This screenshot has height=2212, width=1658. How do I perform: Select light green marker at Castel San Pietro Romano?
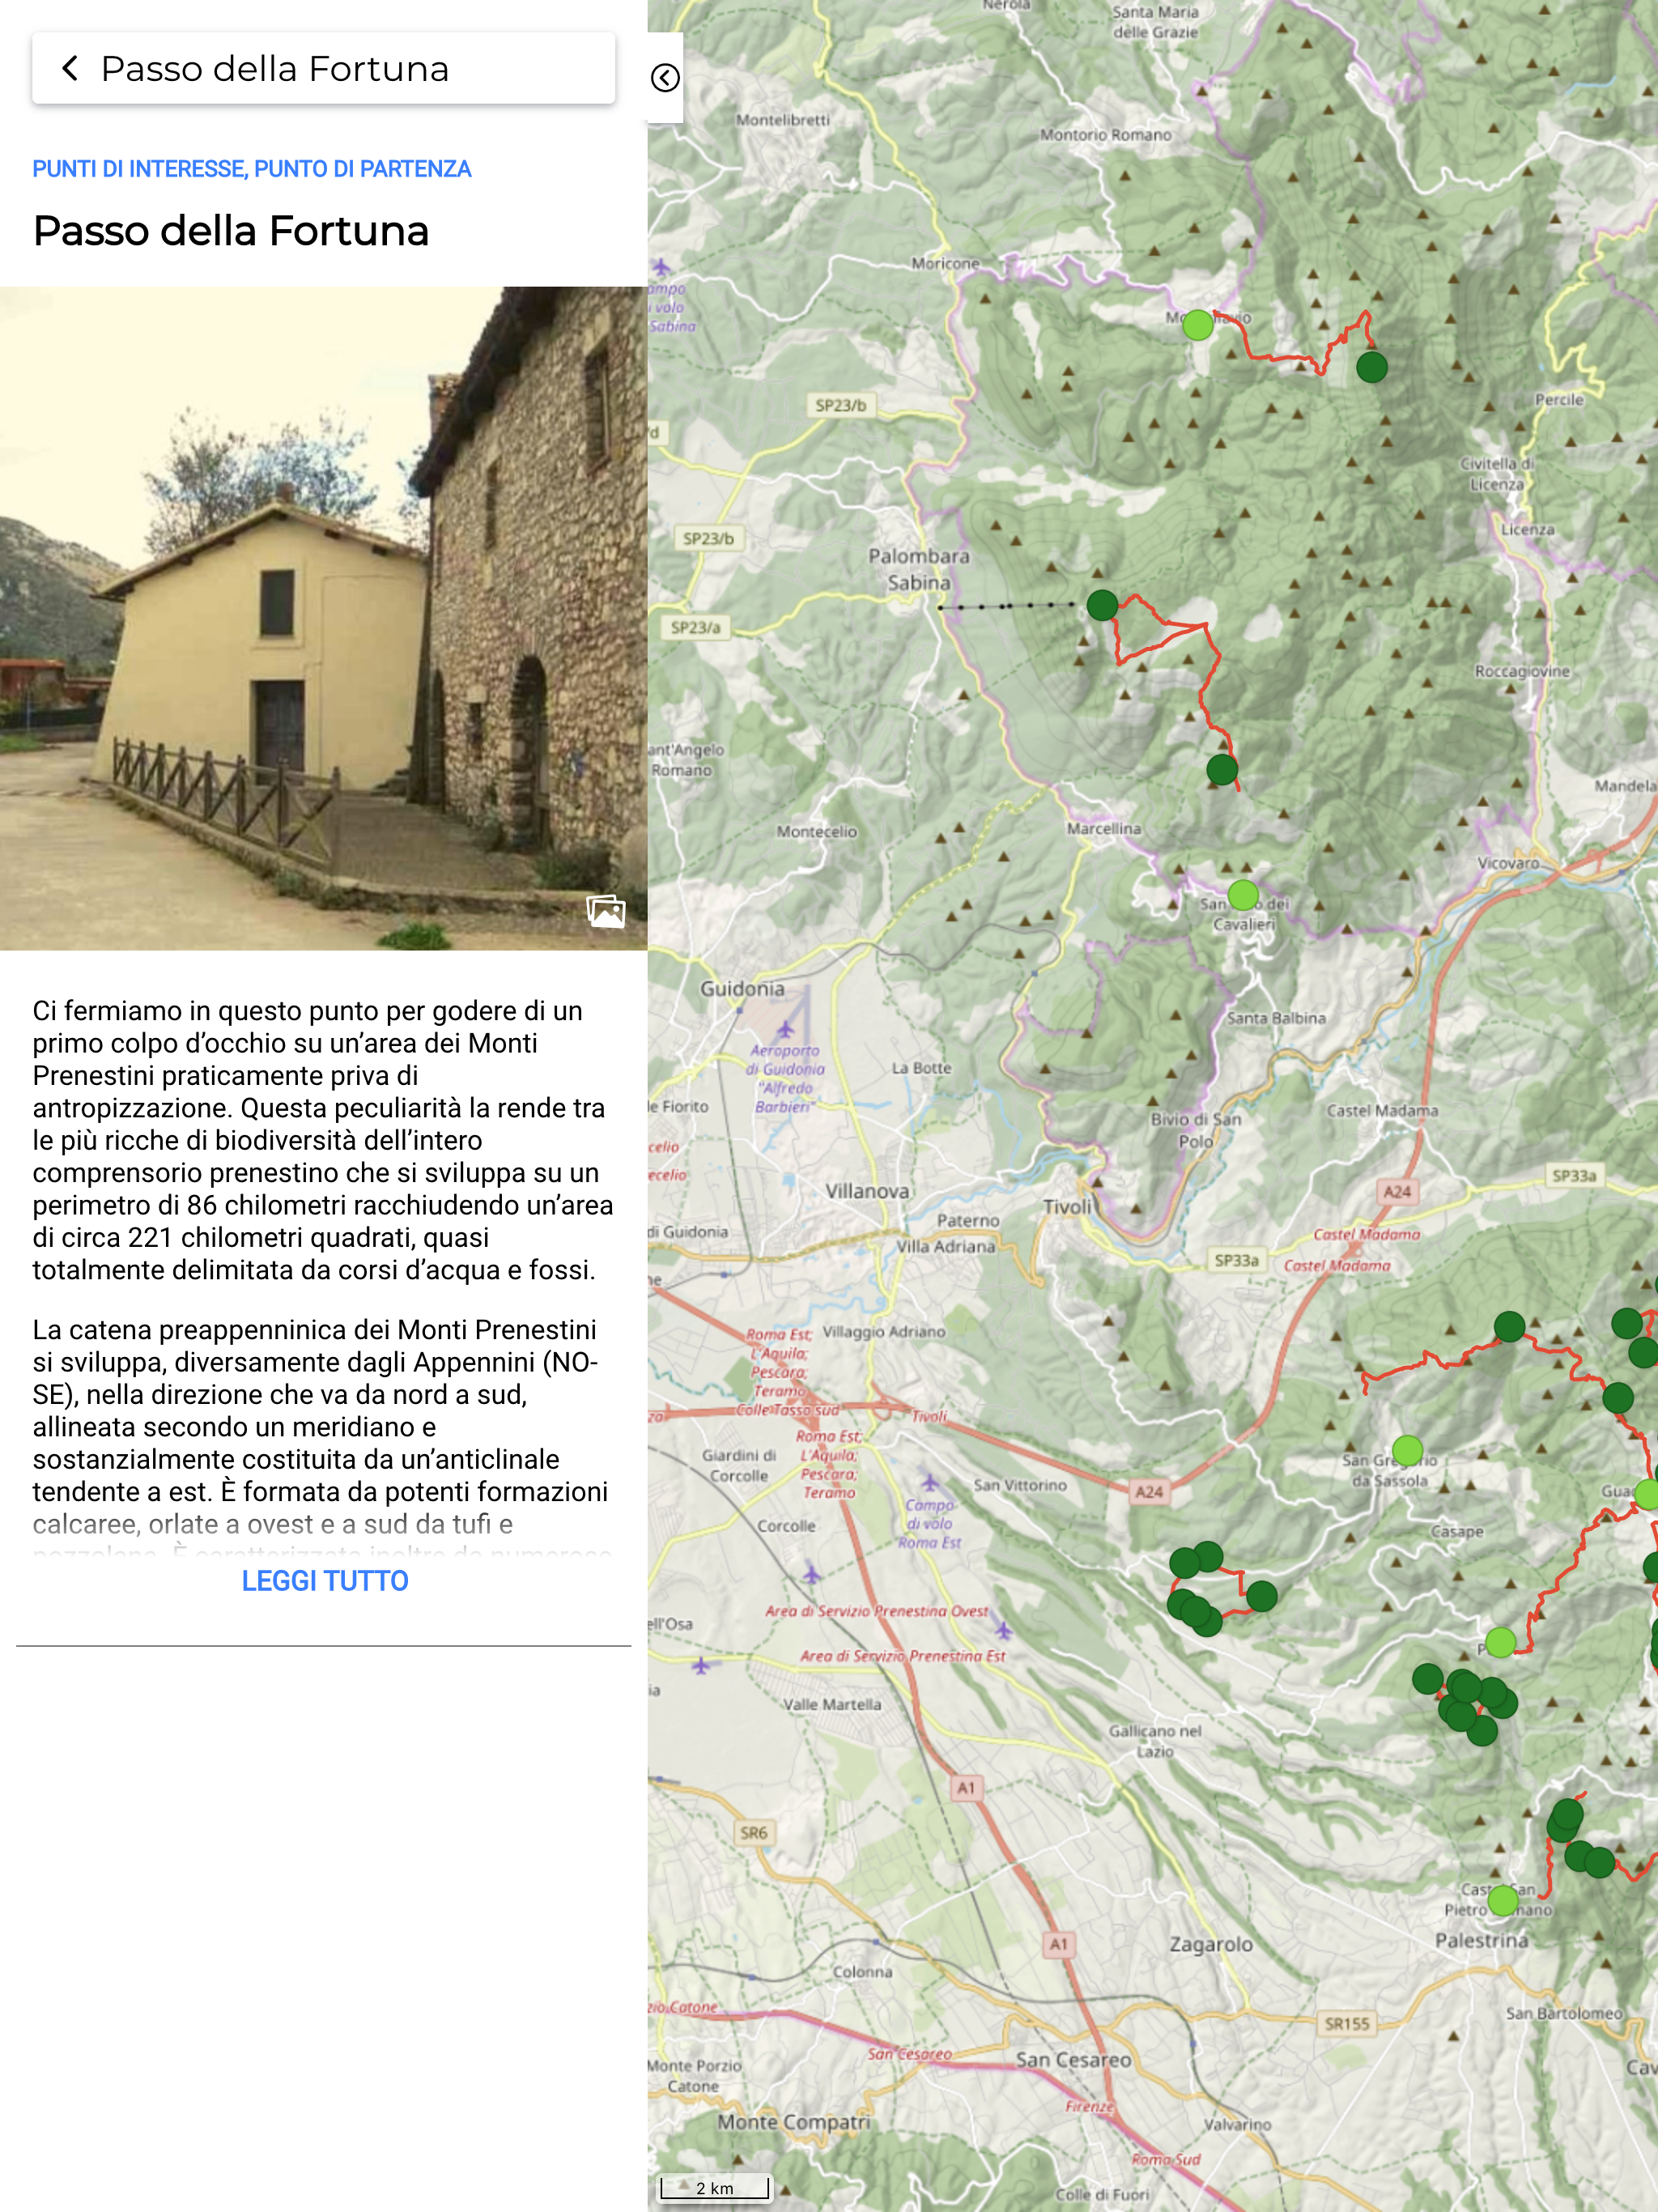[1502, 1900]
